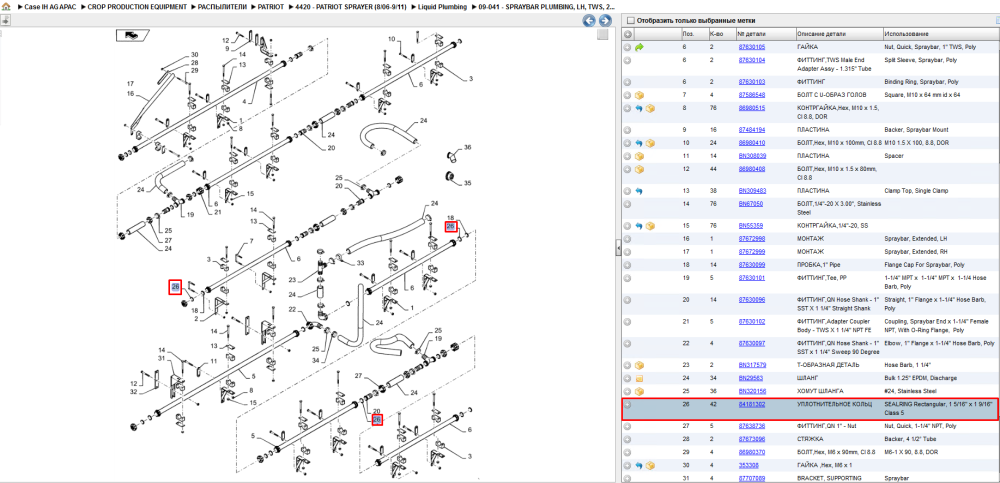Click callout 30 at diagram top left

pyautogui.click(x=195, y=55)
